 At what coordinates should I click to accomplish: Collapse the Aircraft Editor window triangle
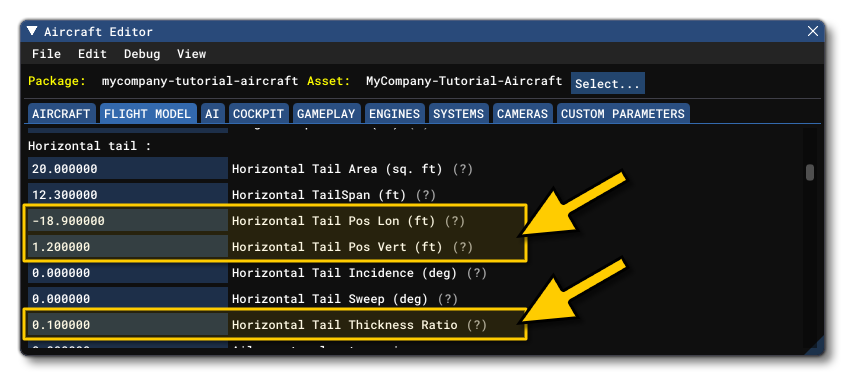pos(32,31)
